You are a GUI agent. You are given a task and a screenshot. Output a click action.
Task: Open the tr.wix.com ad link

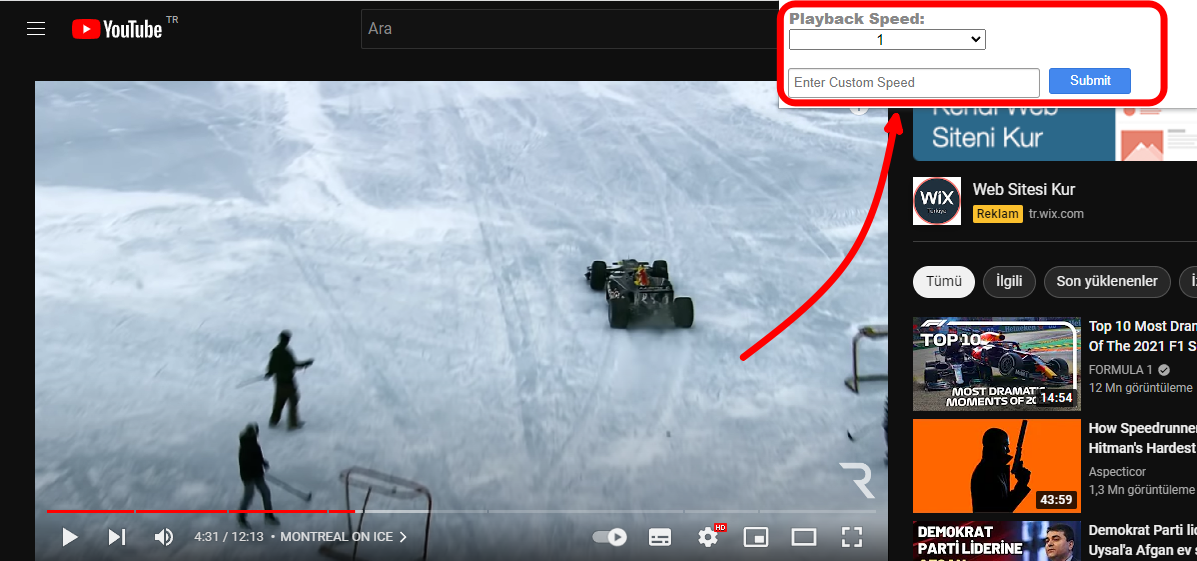pos(1056,214)
